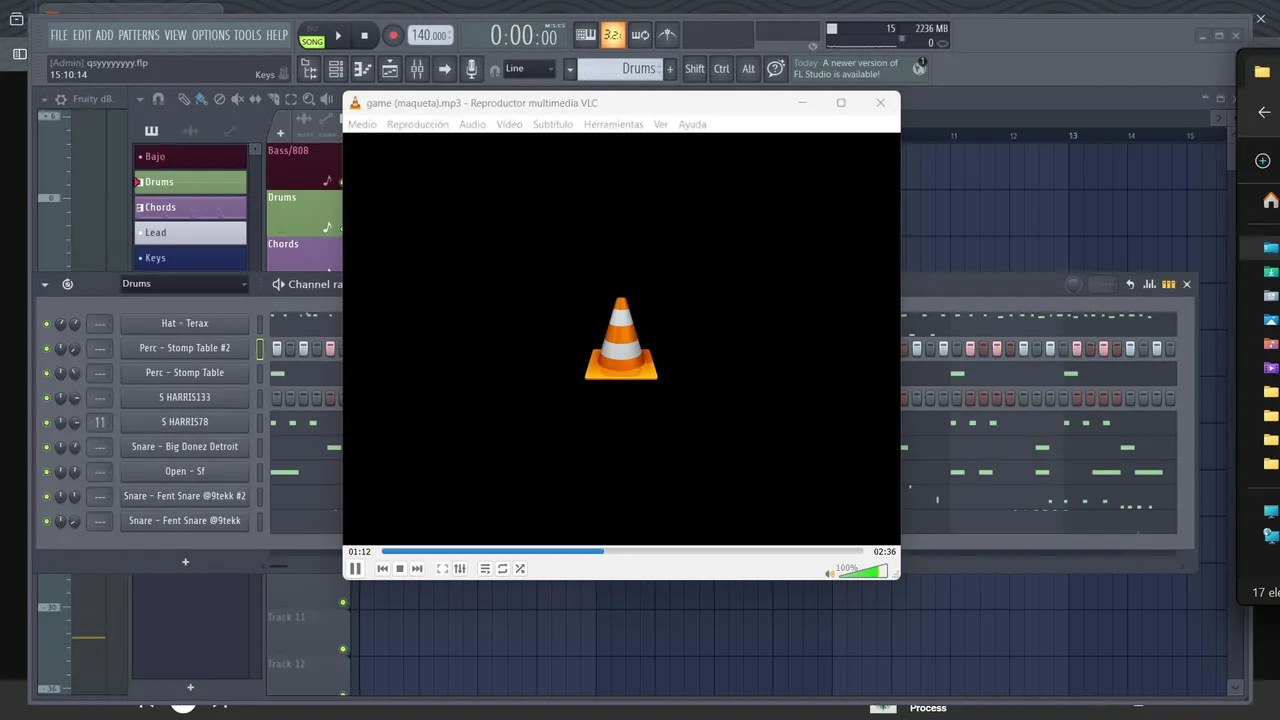Select the Keys pattern in the picker
The image size is (1280, 720).
click(x=190, y=258)
